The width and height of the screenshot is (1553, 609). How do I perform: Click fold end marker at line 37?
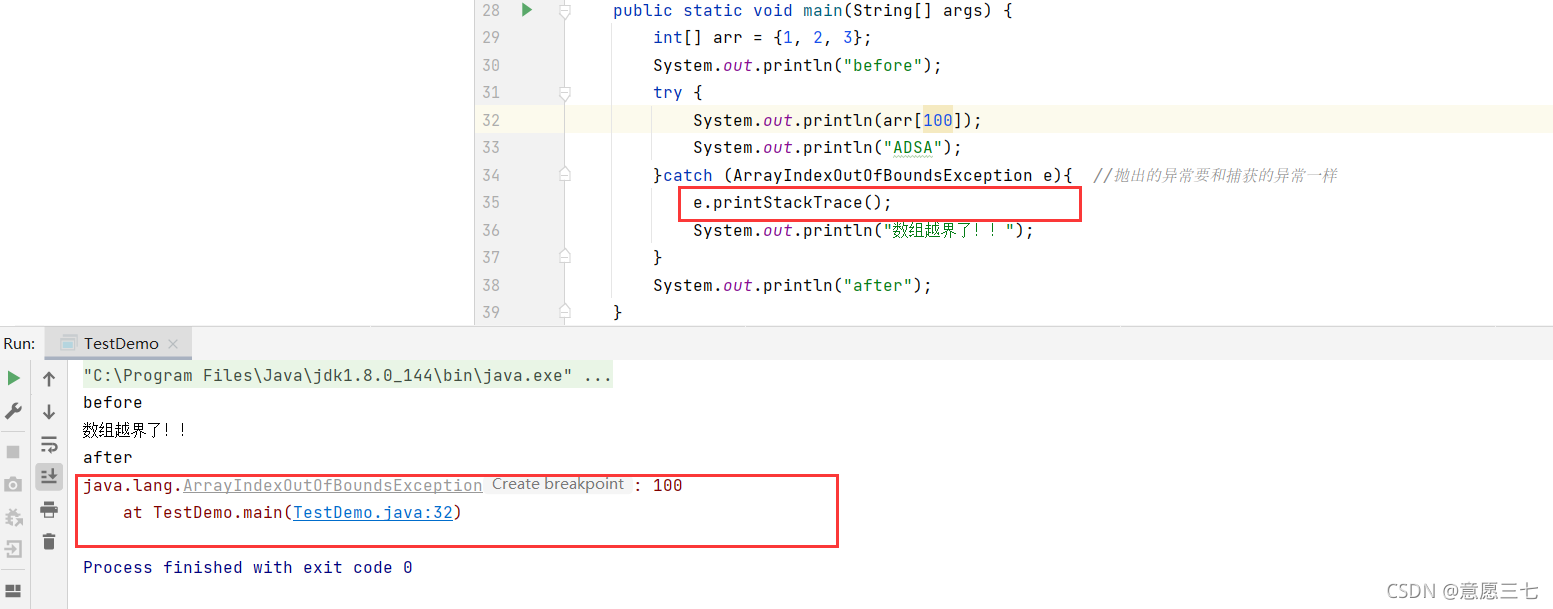(x=565, y=257)
